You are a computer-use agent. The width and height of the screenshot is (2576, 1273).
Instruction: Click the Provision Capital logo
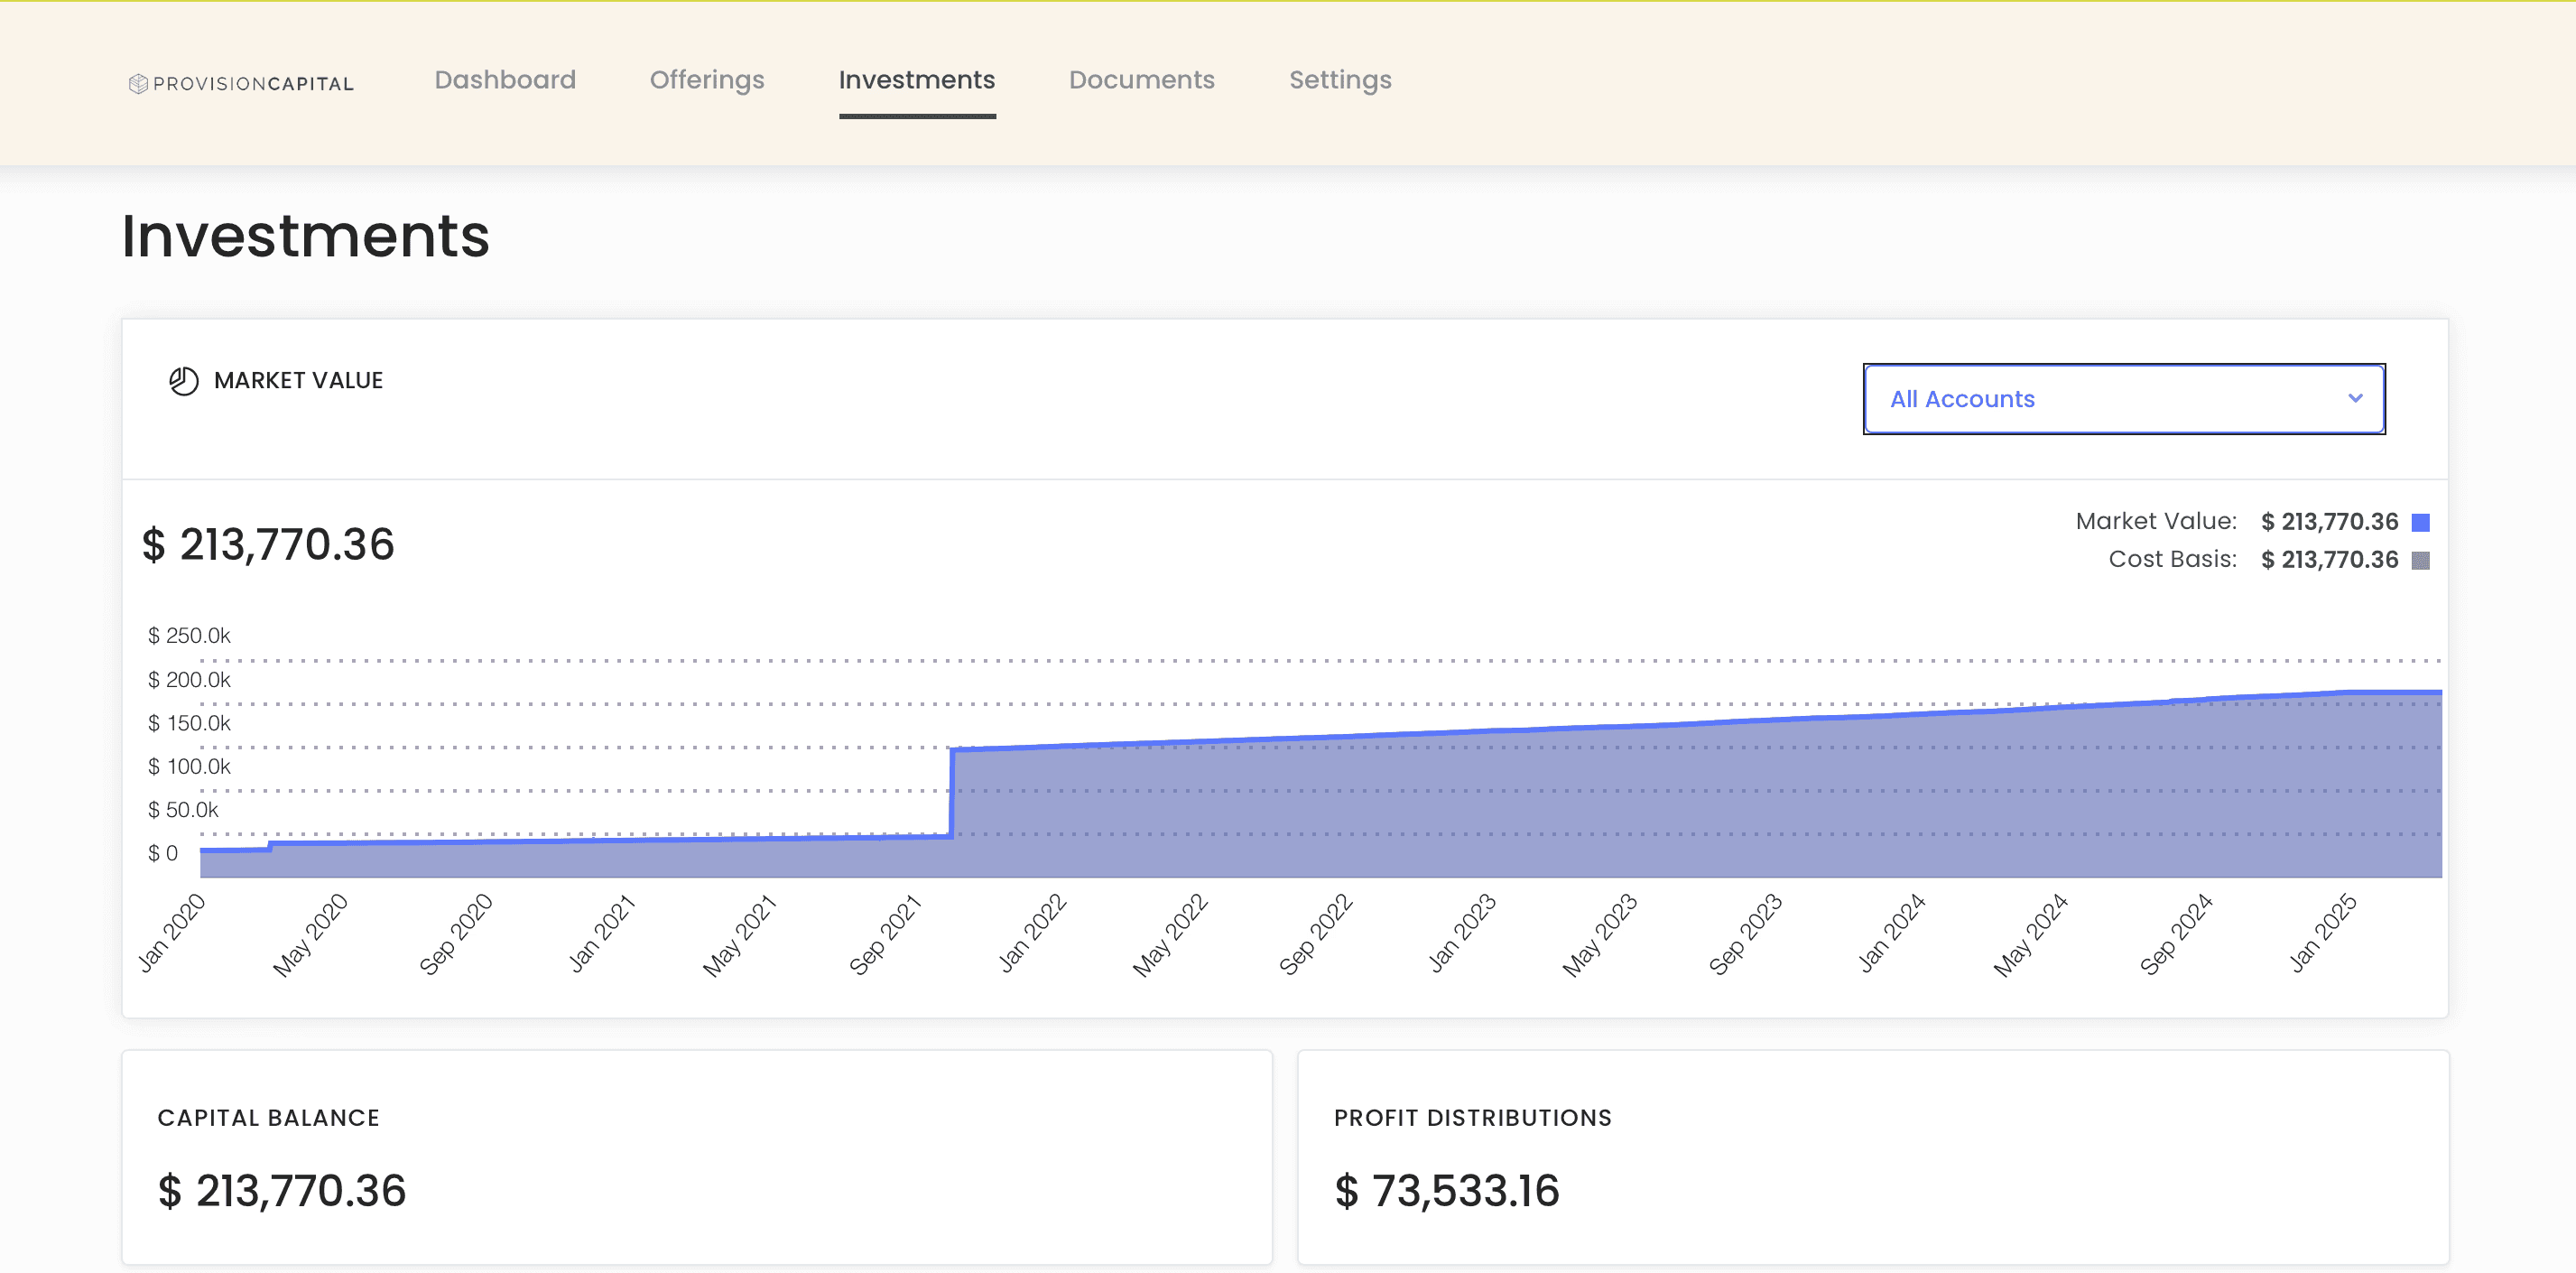pyautogui.click(x=241, y=83)
